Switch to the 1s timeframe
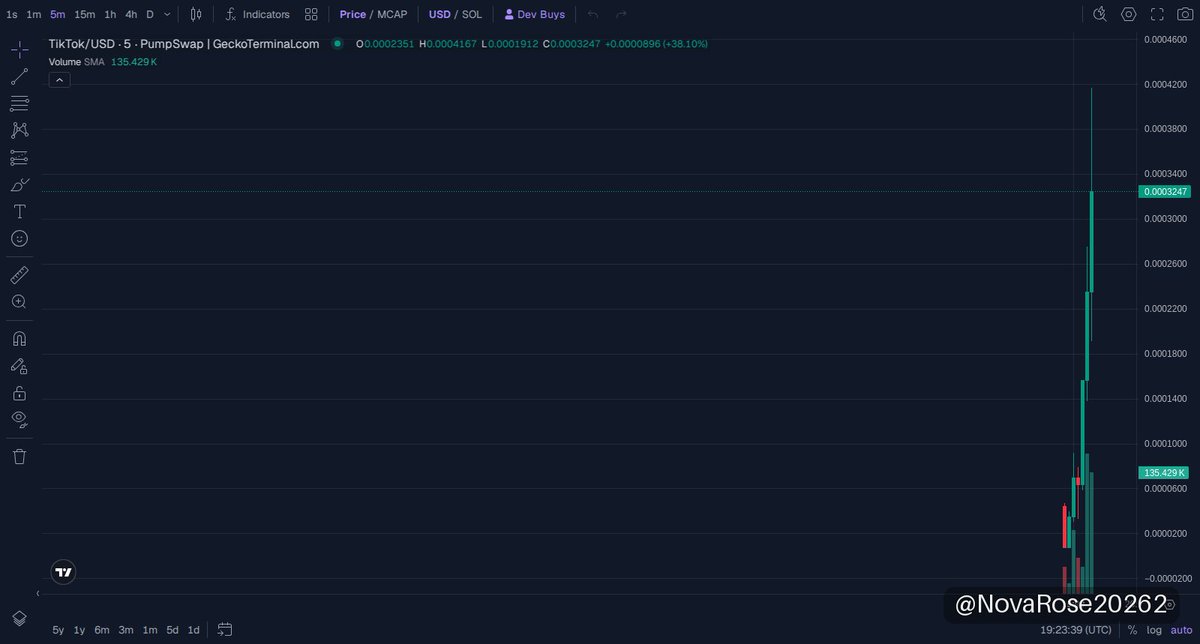 tap(12, 15)
